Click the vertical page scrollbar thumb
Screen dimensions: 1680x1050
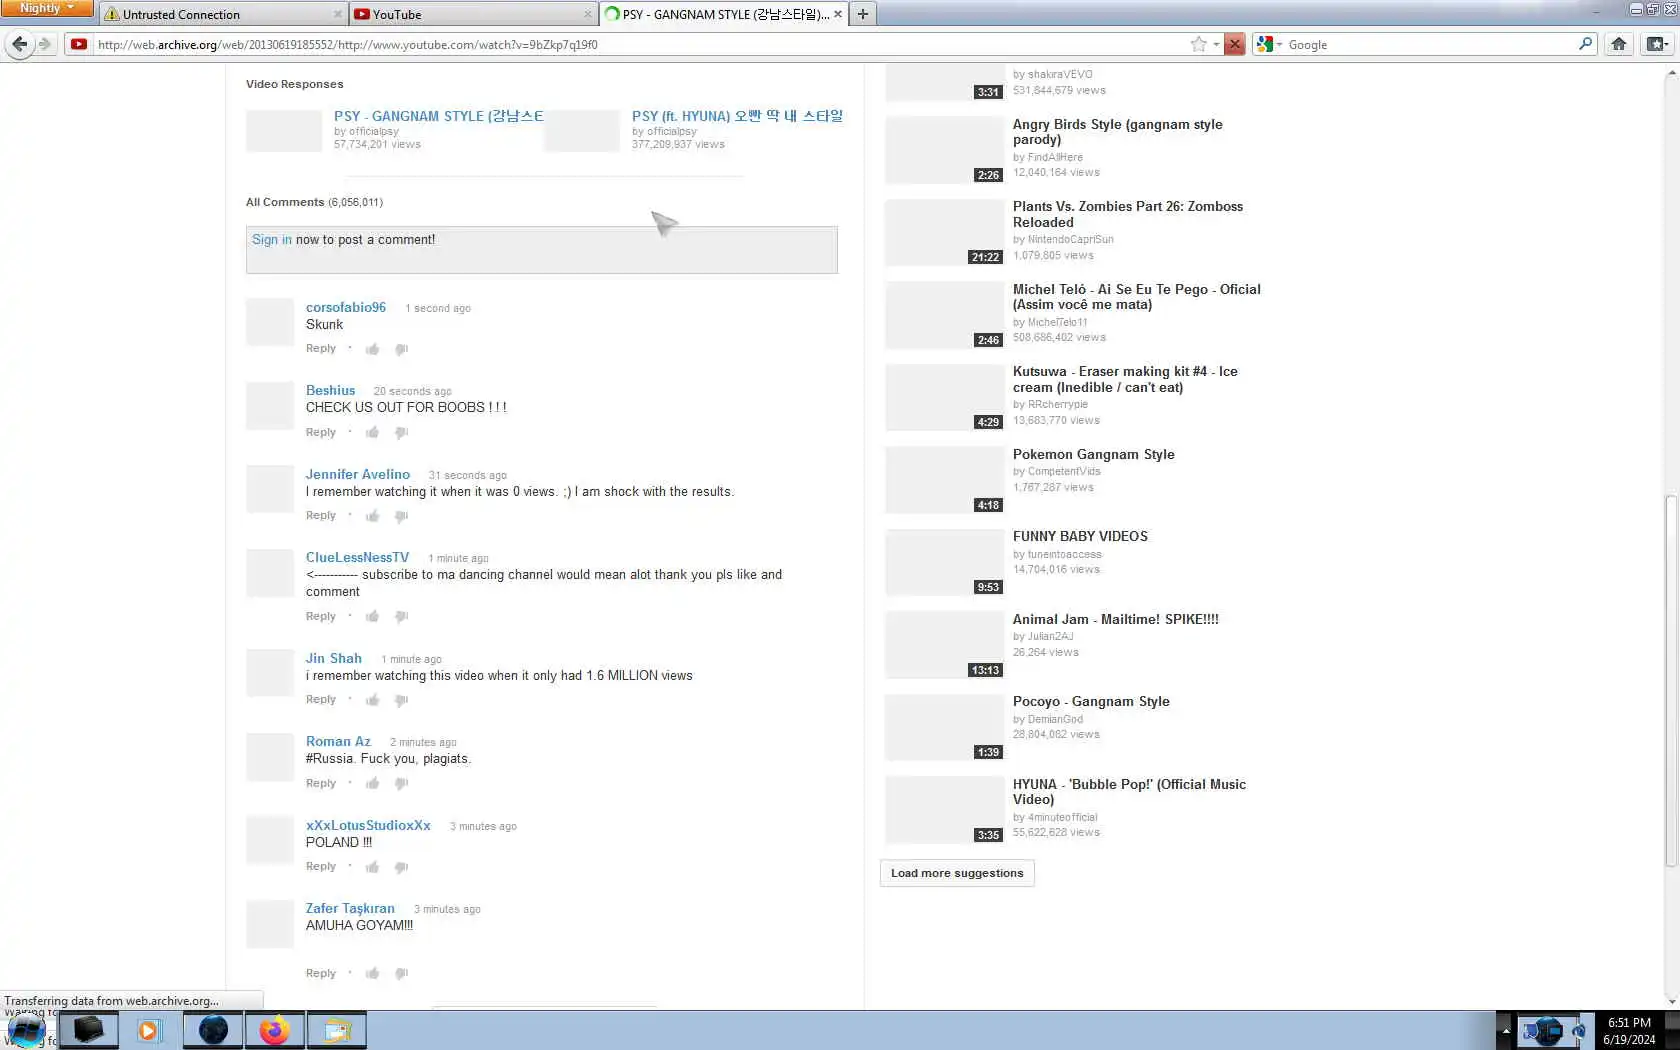point(1671,680)
